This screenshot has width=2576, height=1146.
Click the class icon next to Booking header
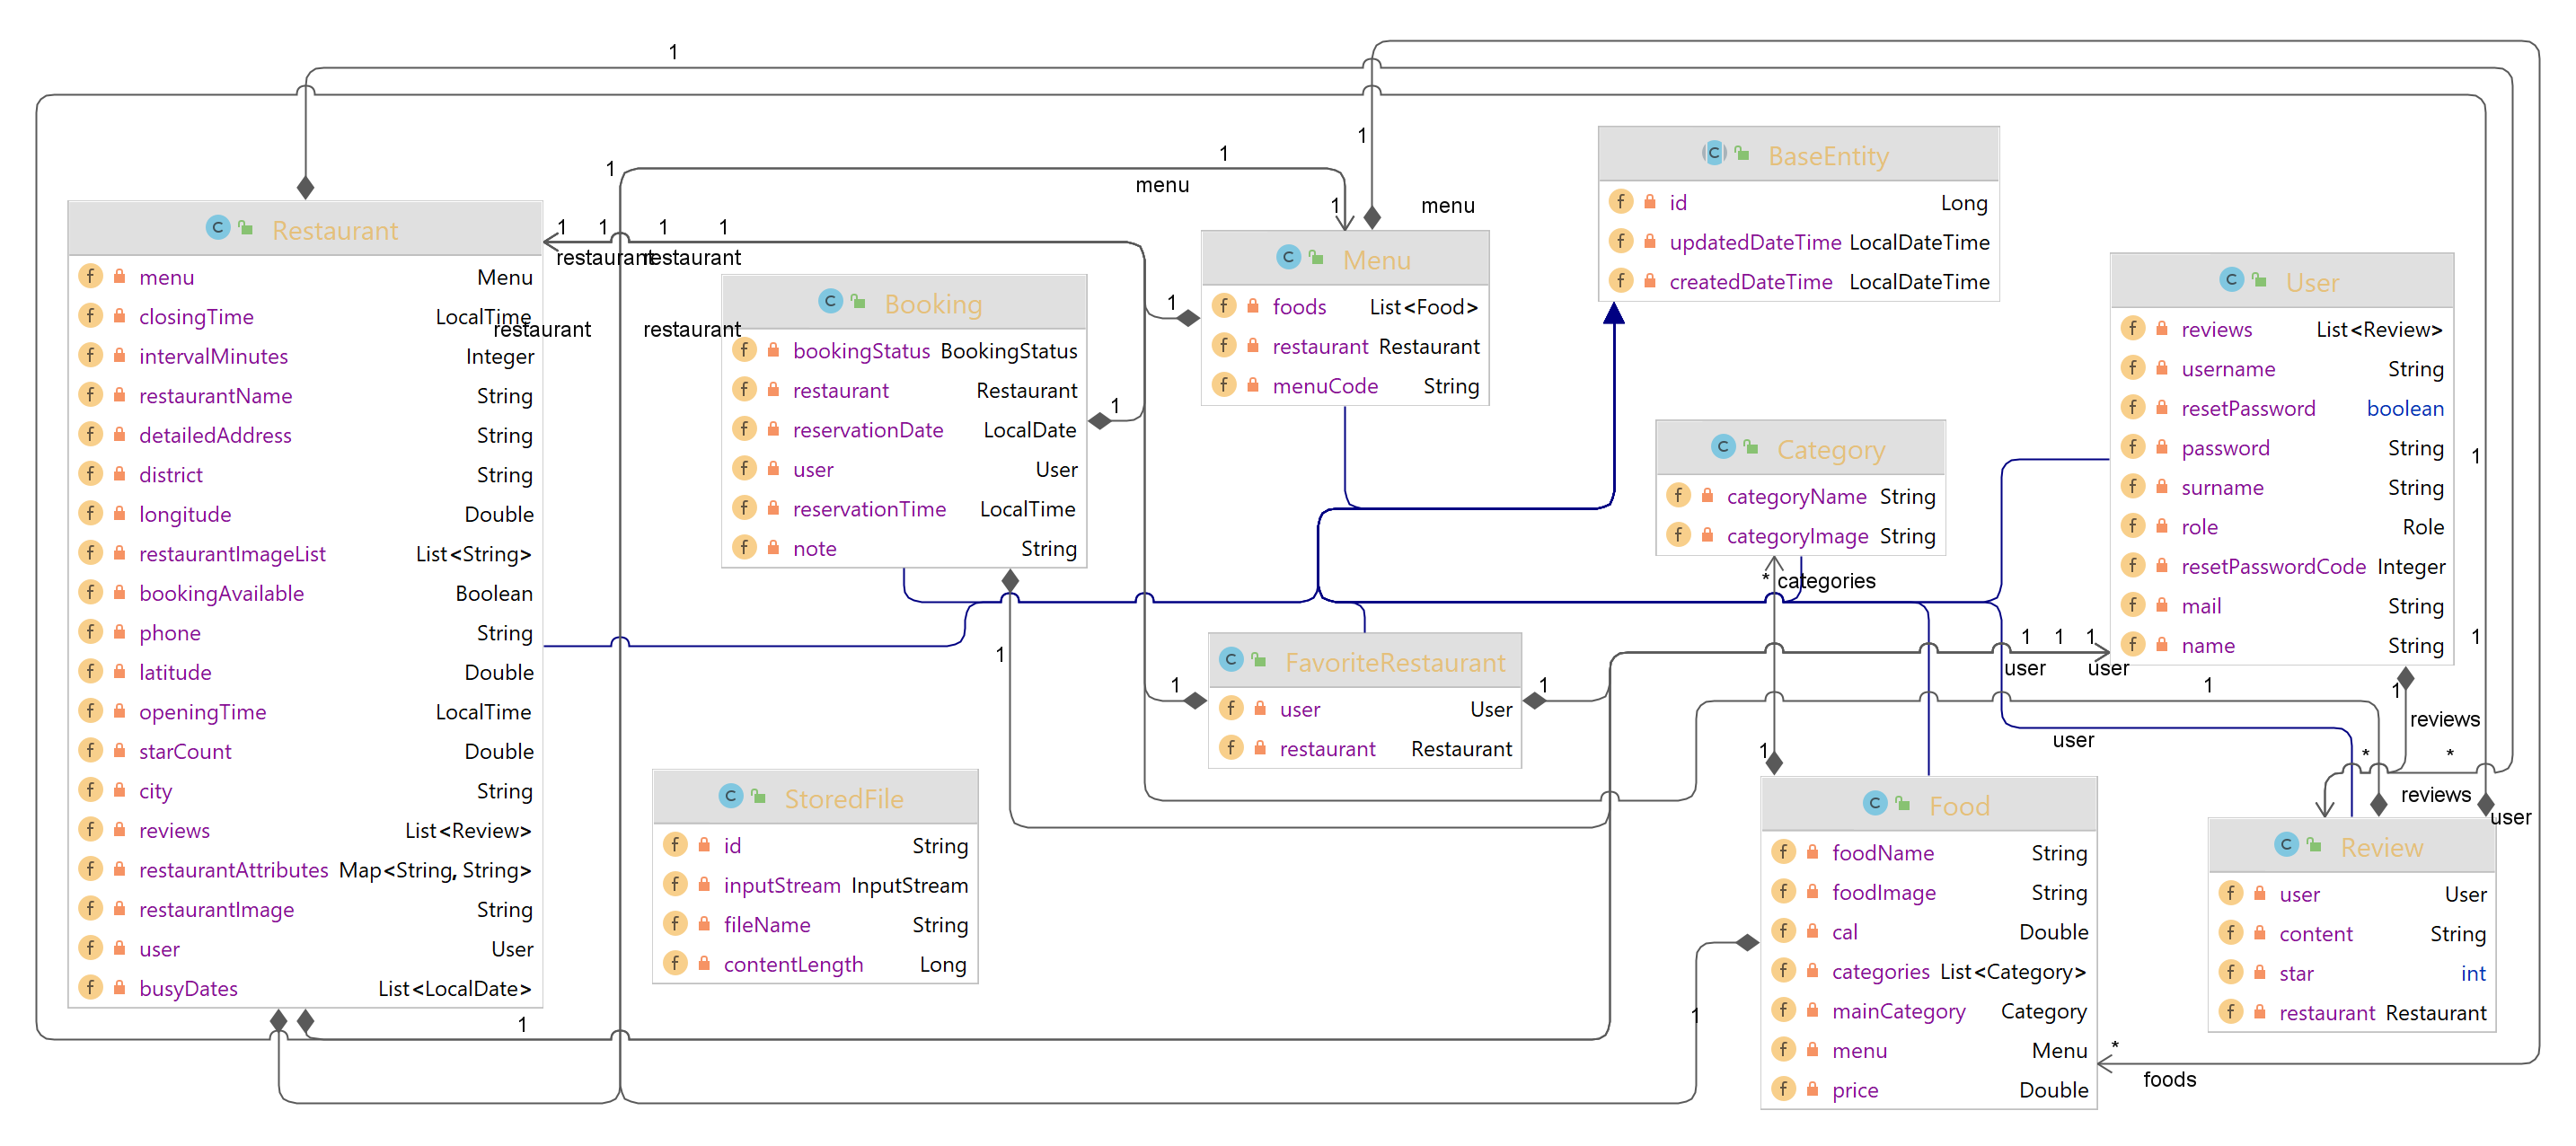click(829, 301)
